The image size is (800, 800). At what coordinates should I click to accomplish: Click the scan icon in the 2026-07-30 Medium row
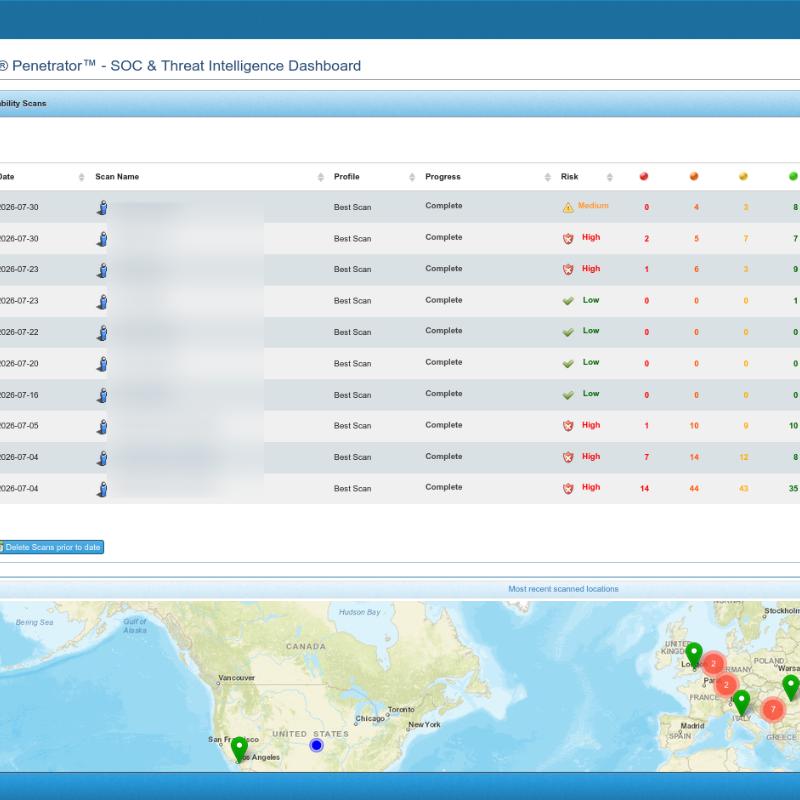tap(103, 207)
